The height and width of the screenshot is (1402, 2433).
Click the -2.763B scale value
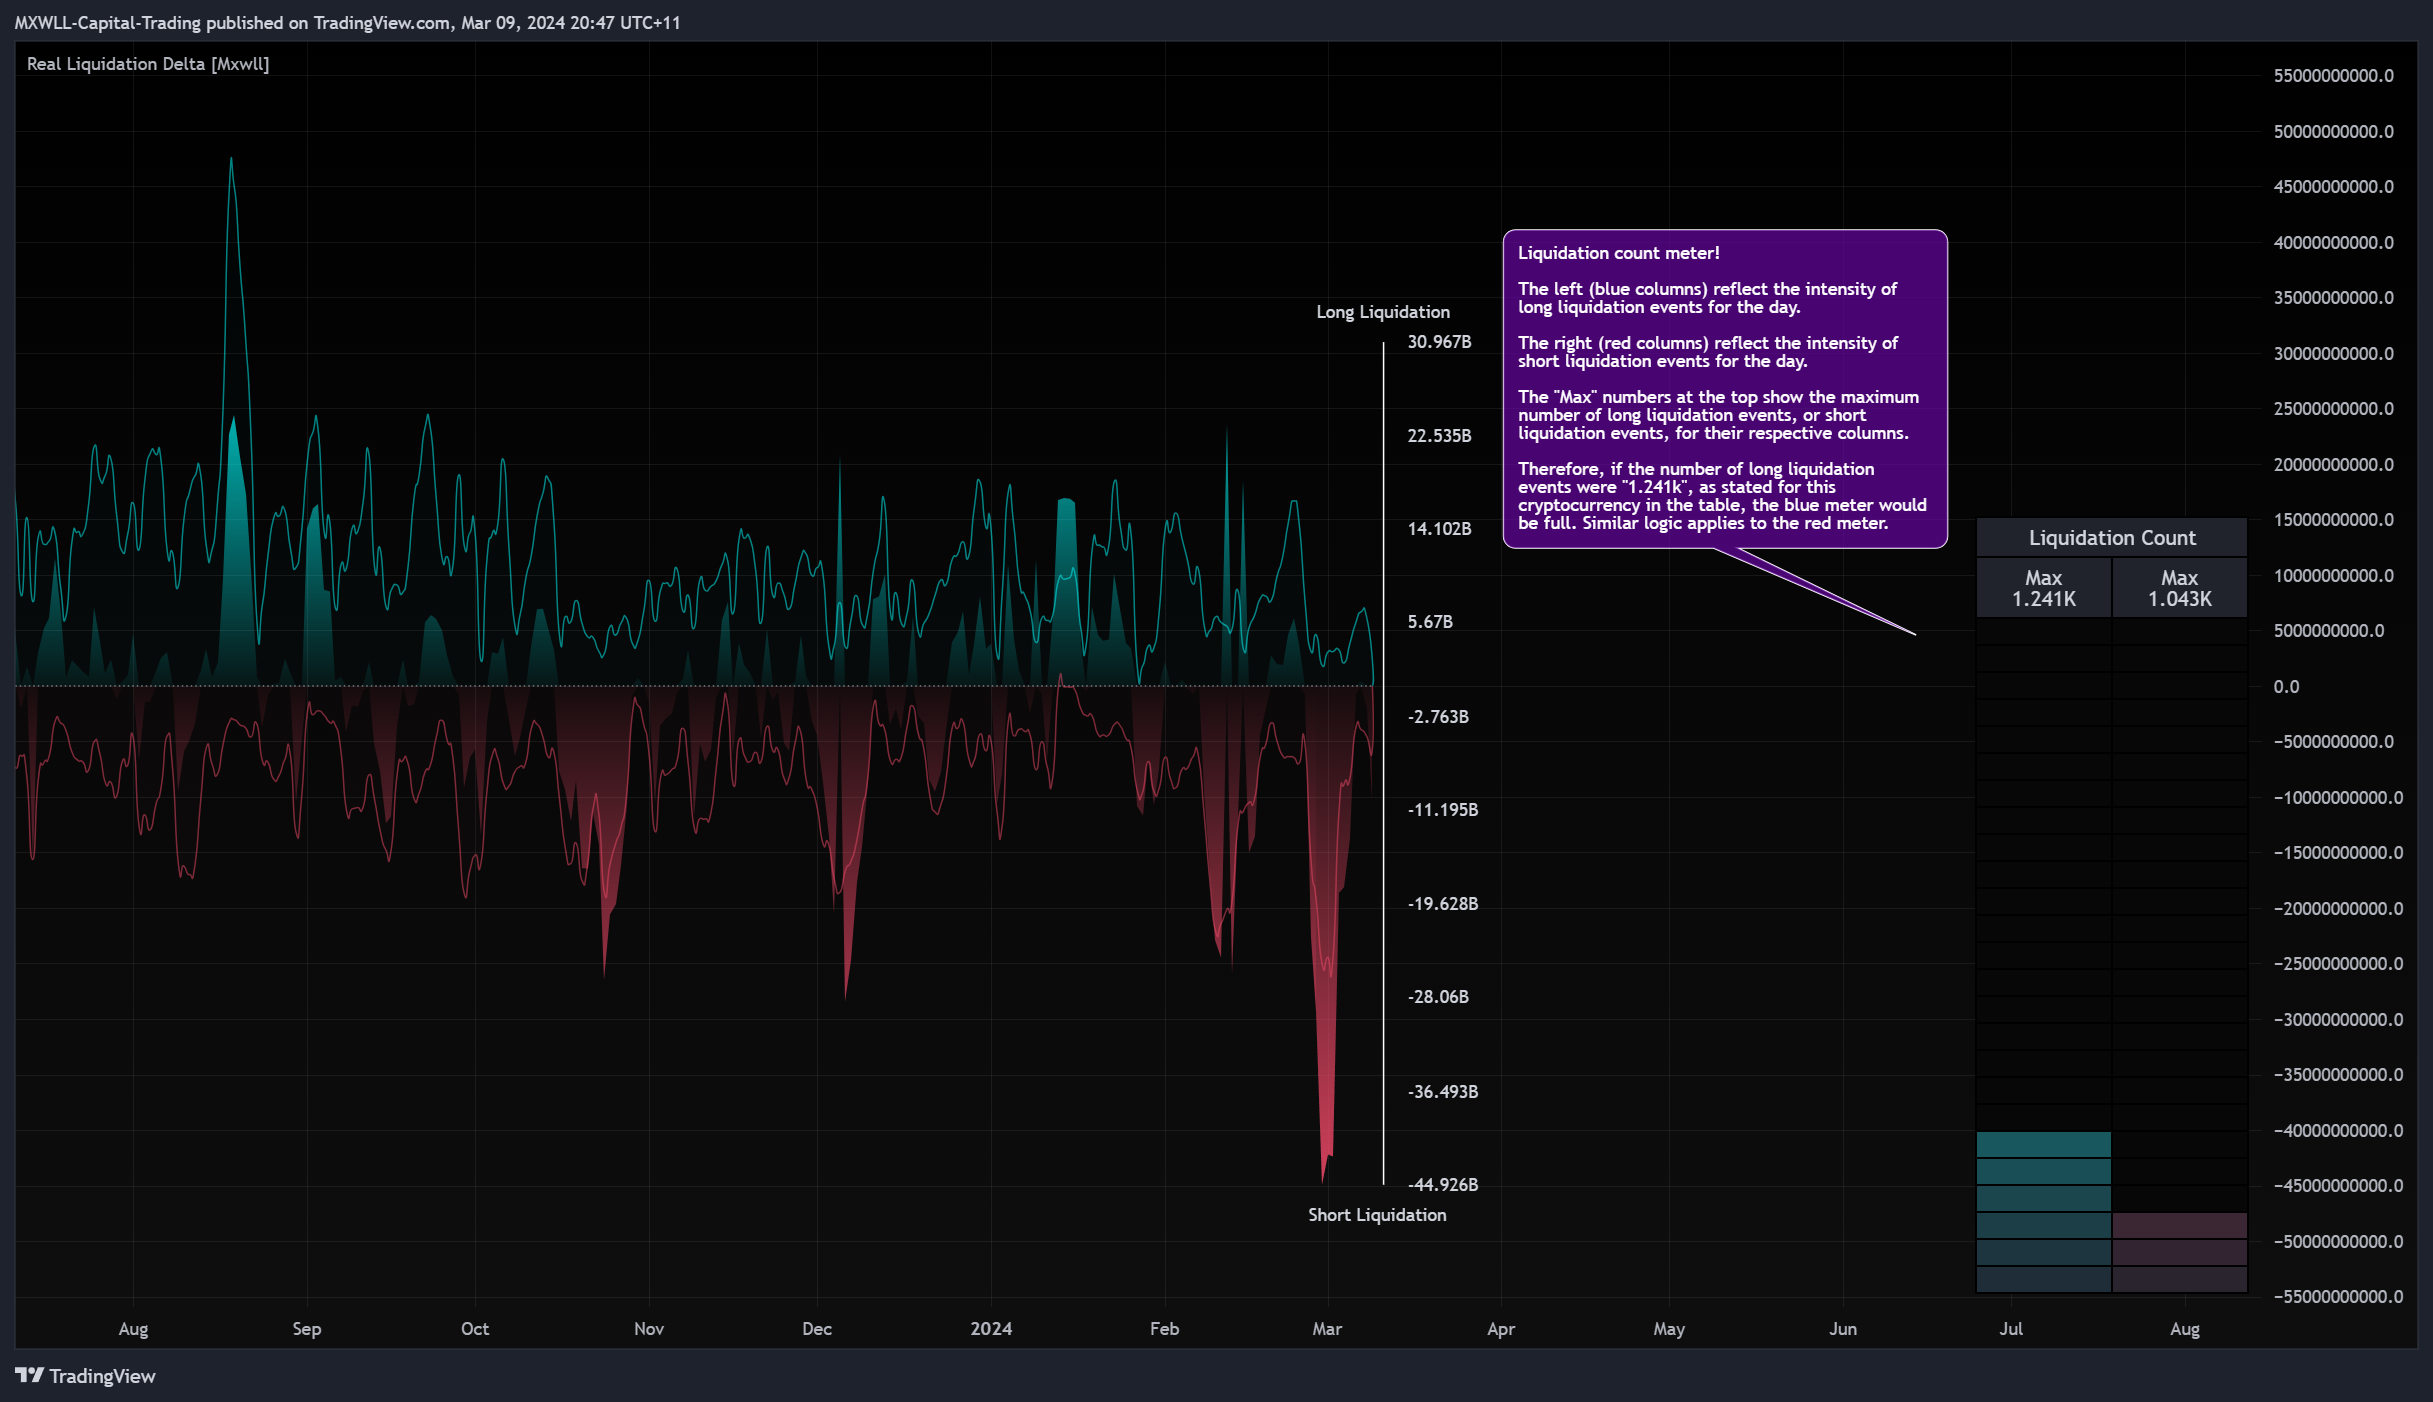point(1438,717)
